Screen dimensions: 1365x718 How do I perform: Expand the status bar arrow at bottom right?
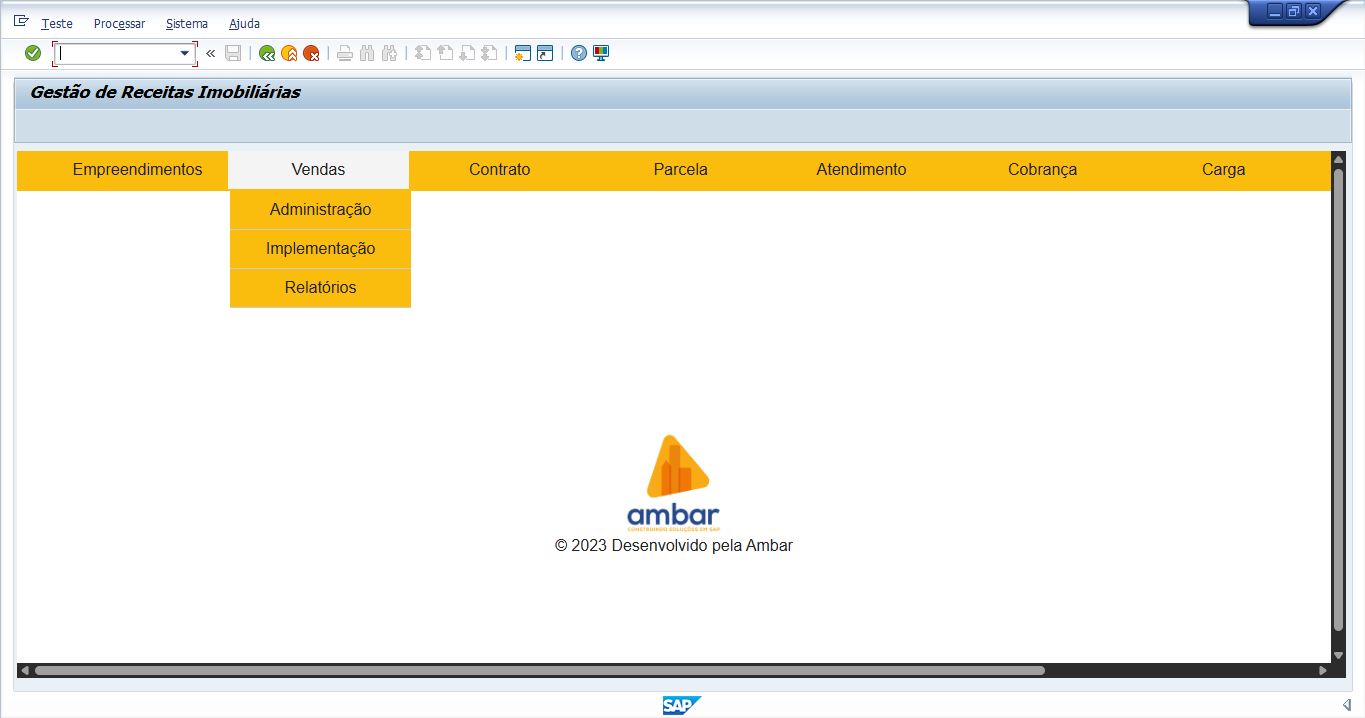1346,705
